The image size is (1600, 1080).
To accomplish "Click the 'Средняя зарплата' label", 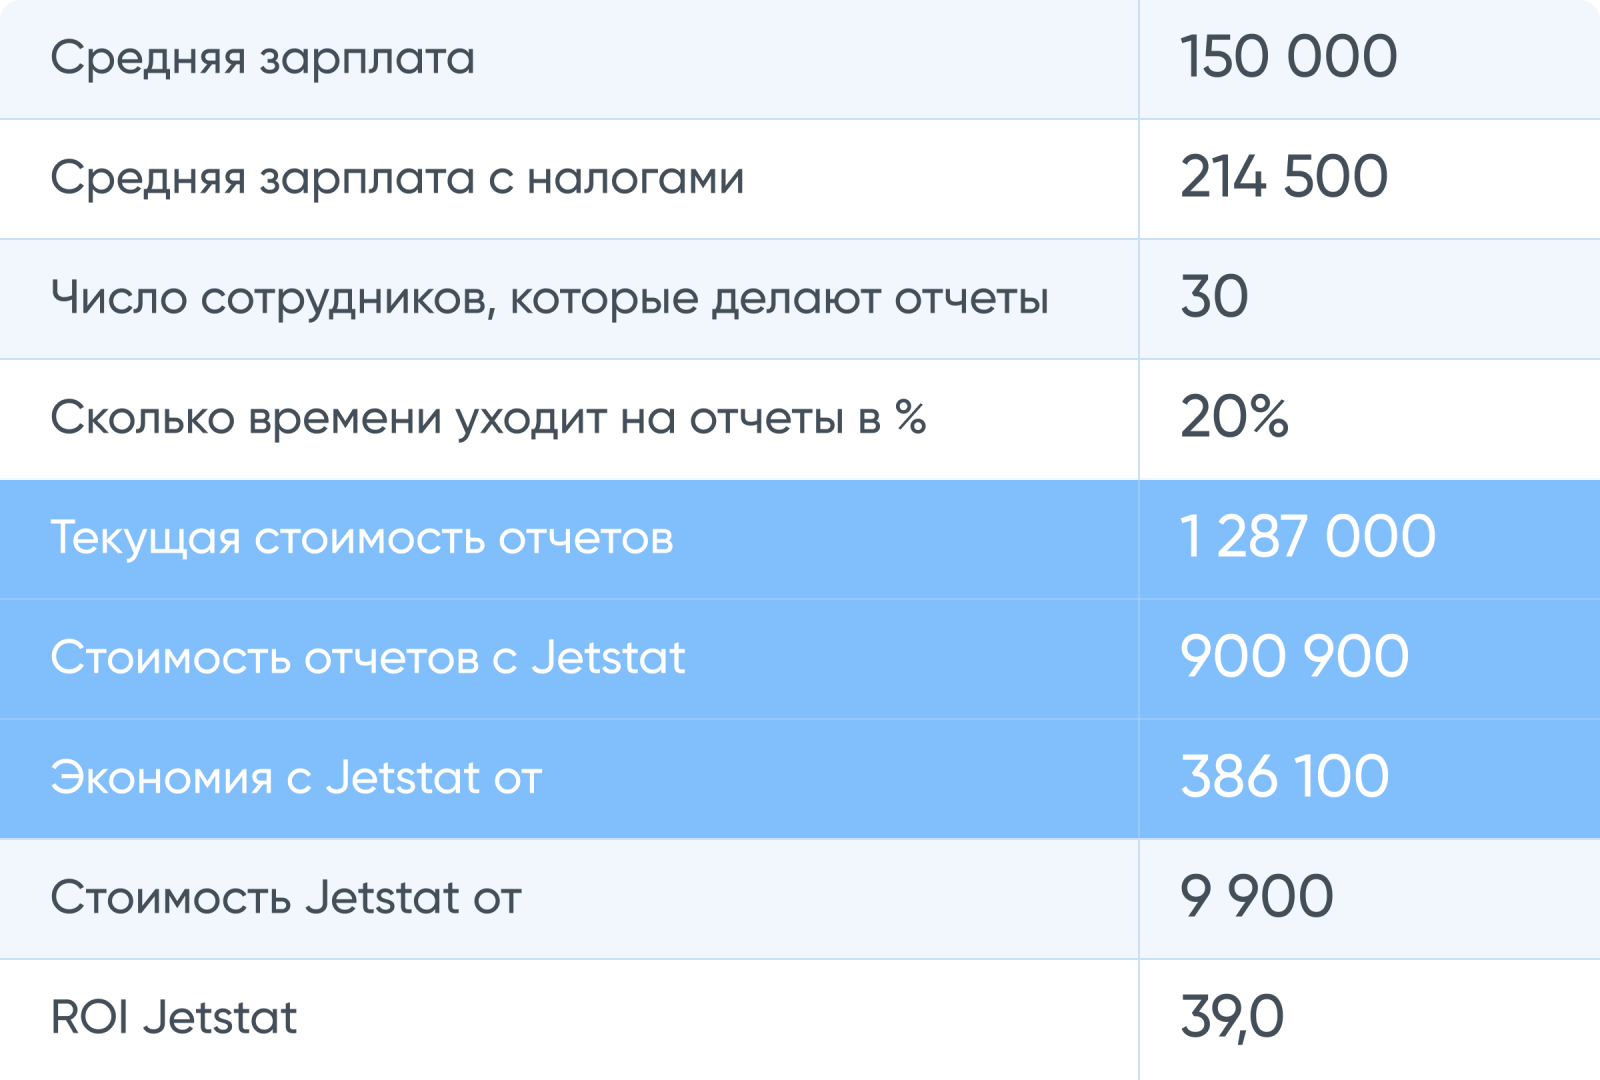I will coord(262,58).
